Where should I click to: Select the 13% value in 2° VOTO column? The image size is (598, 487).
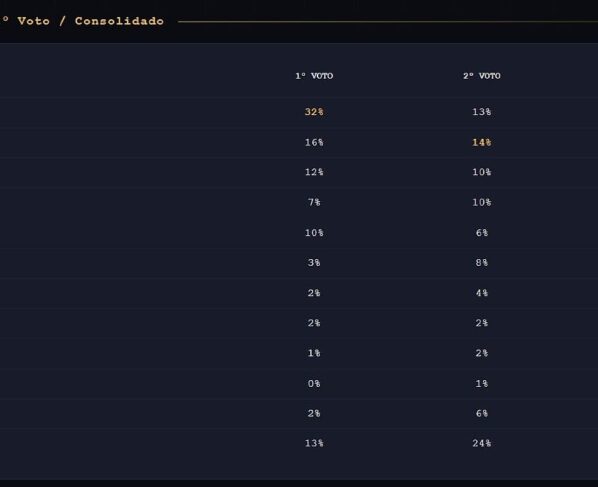pyautogui.click(x=482, y=112)
